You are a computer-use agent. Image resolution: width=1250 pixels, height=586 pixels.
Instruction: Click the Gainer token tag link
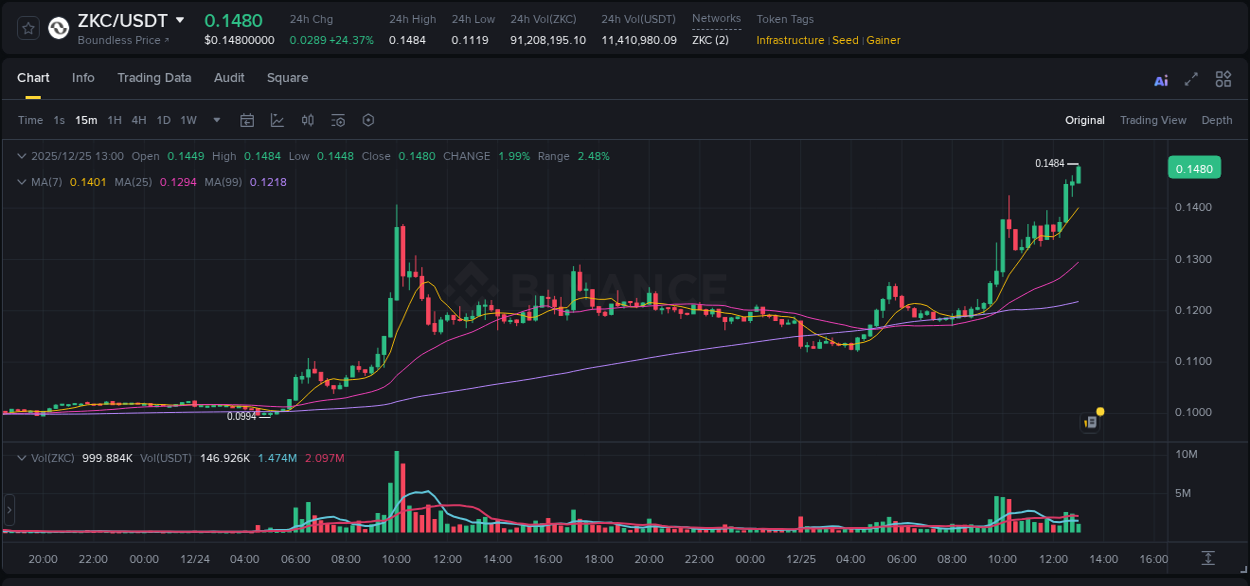coord(883,40)
